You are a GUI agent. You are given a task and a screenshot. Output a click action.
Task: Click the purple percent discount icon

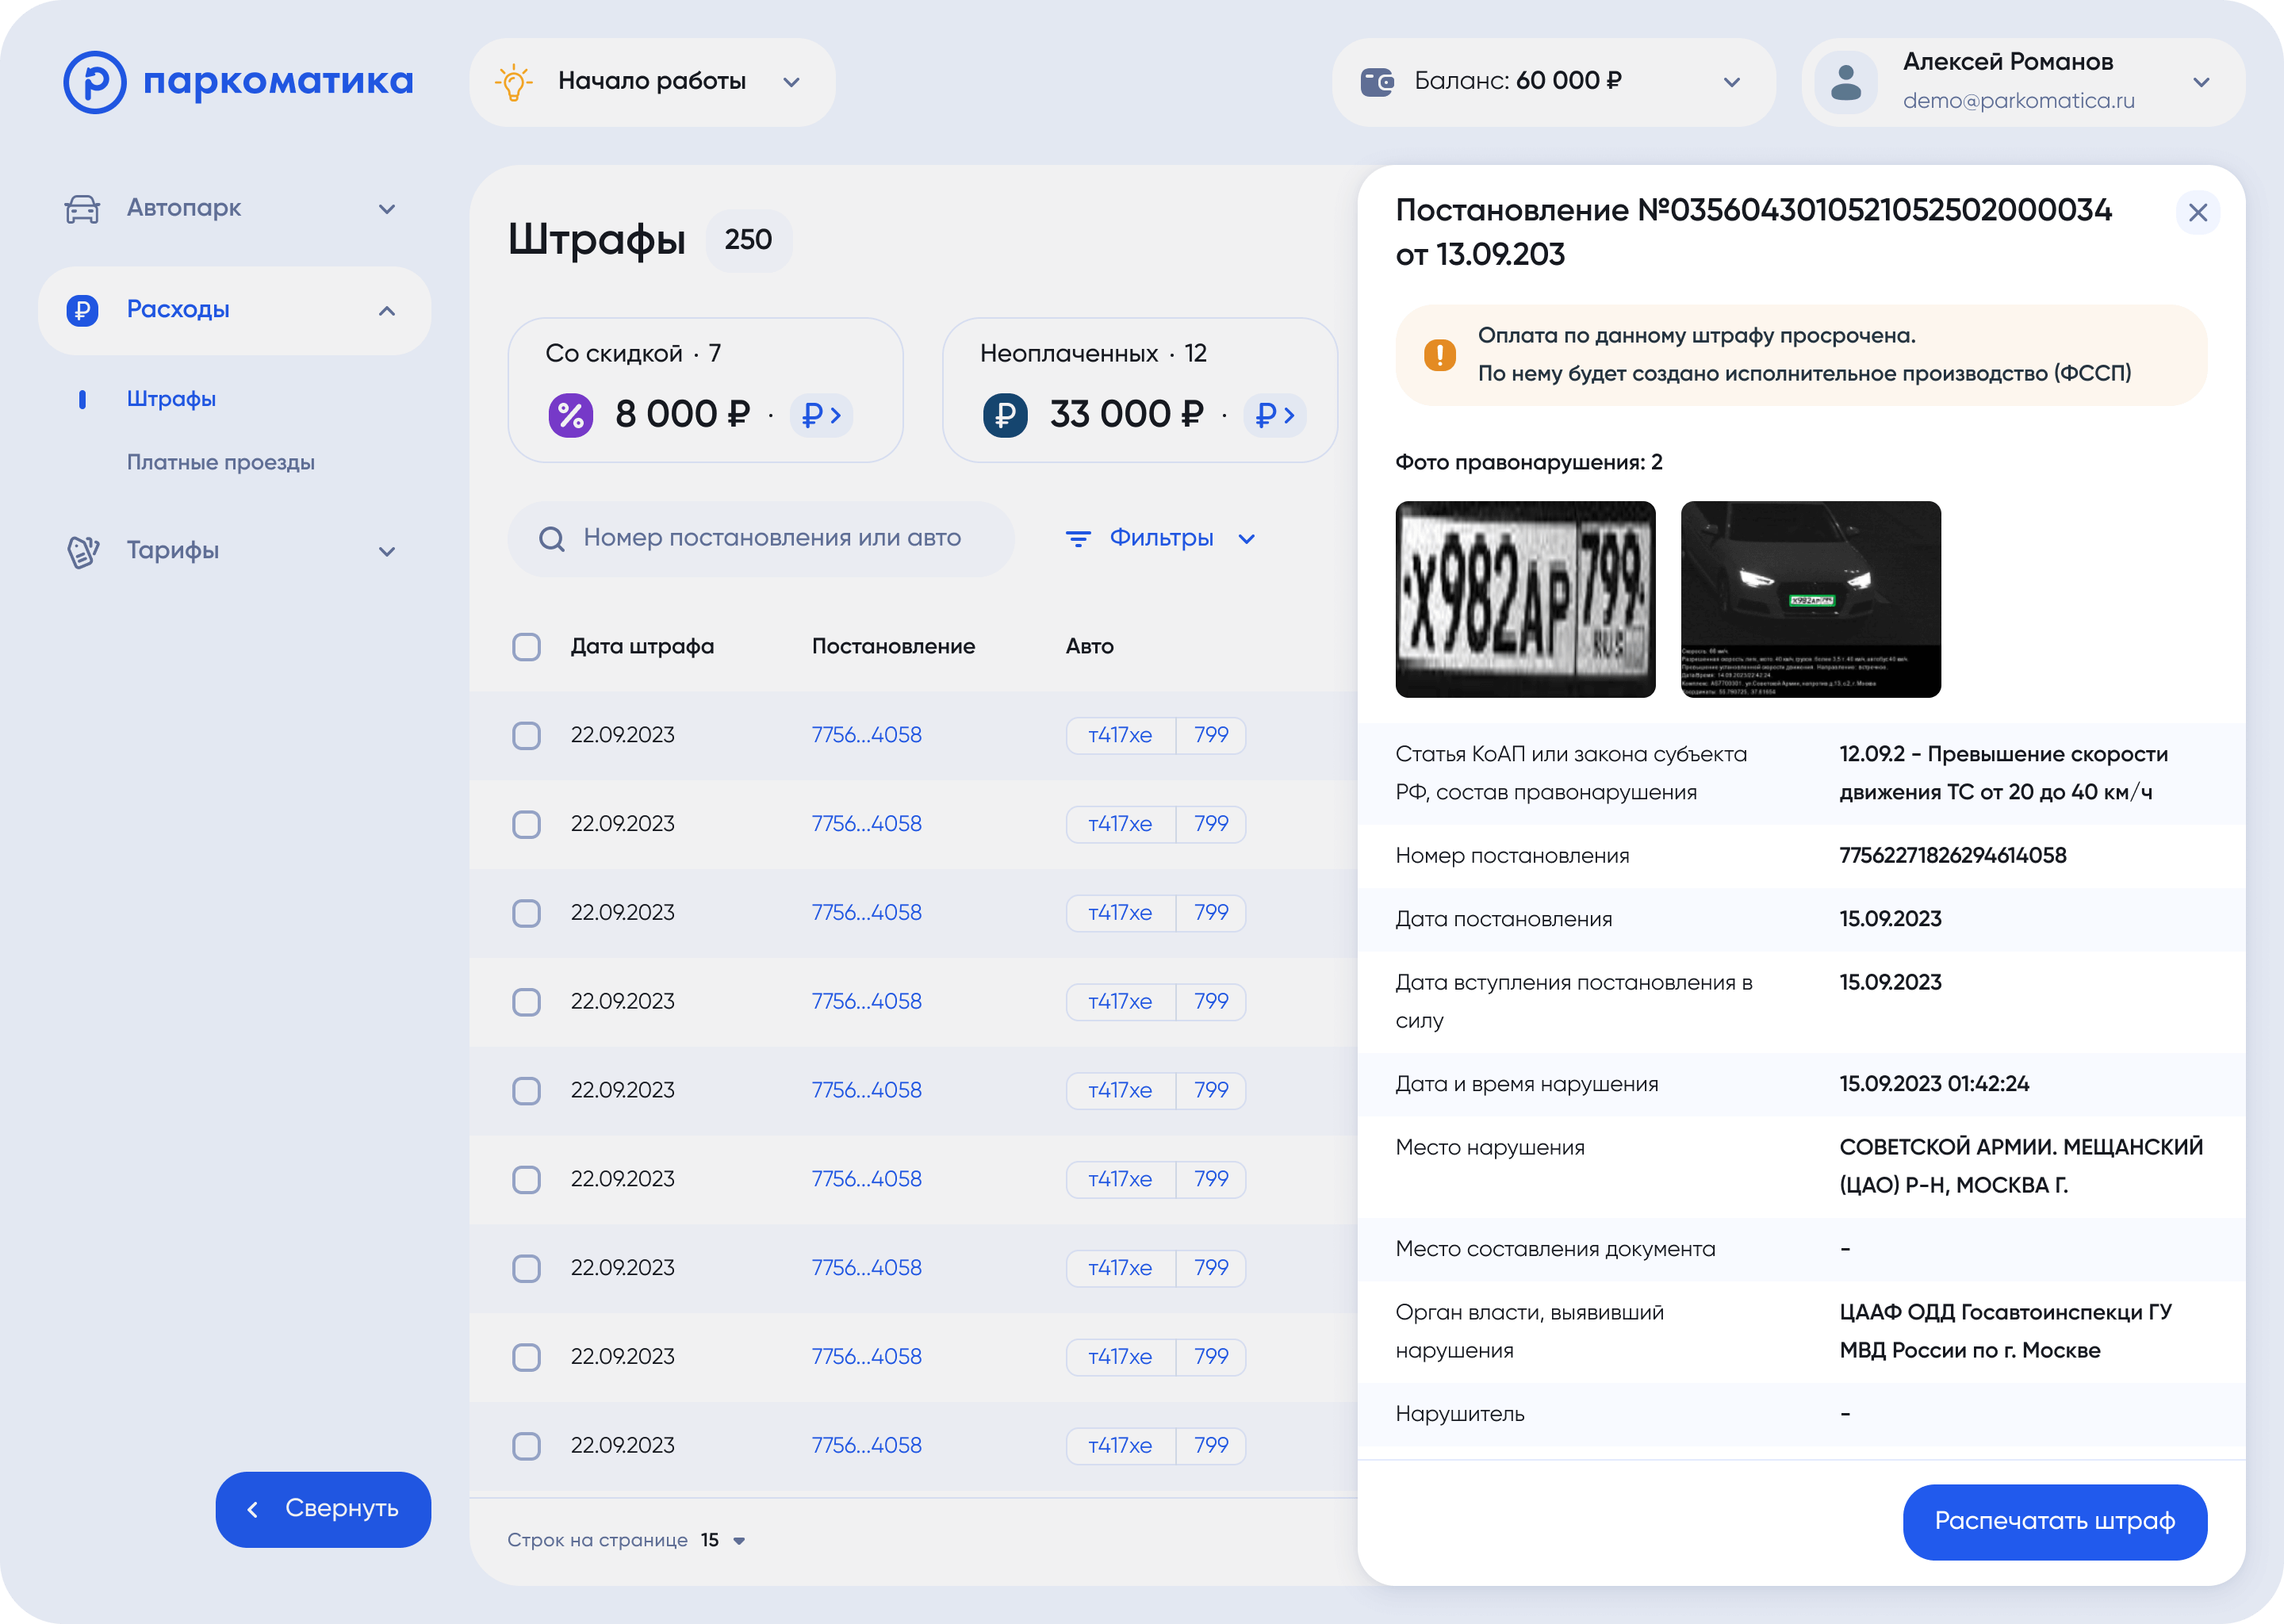point(571,415)
